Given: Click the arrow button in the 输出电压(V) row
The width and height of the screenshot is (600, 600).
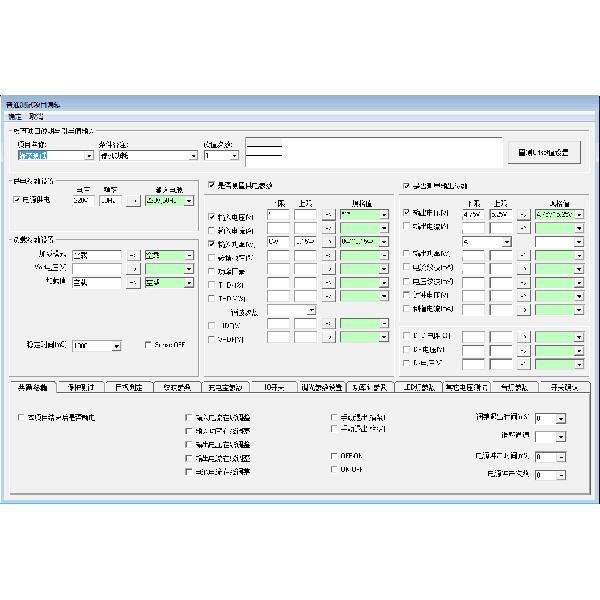Looking at the screenshot, I should click(x=523, y=214).
